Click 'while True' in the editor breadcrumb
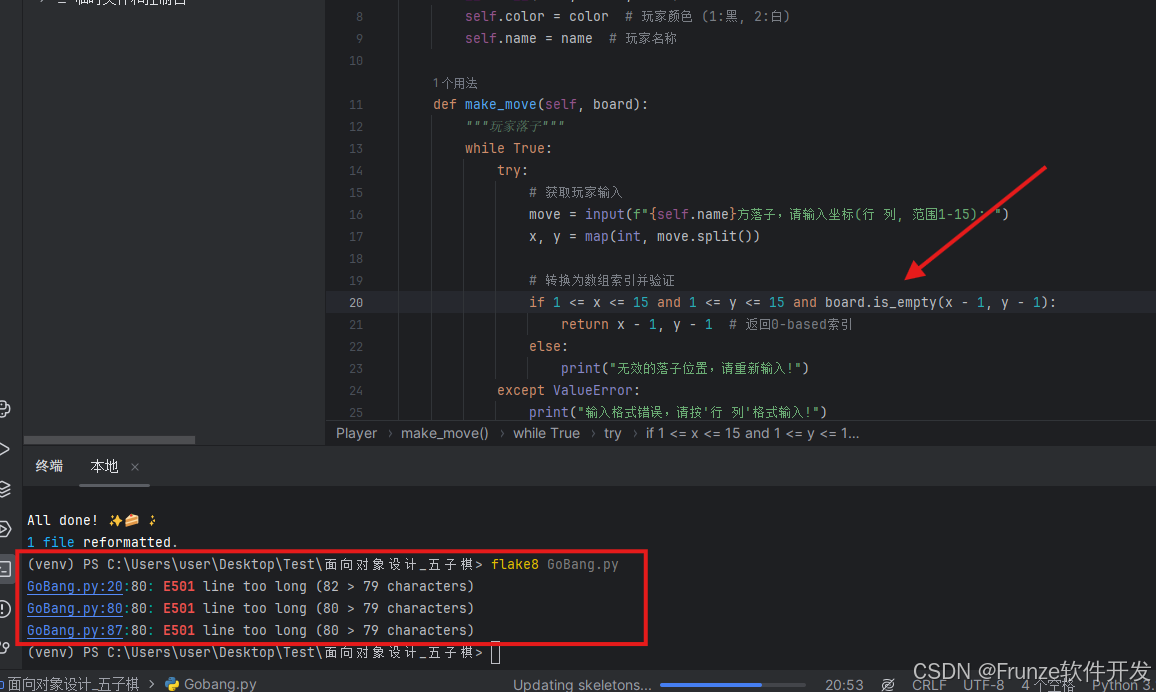 pos(546,433)
